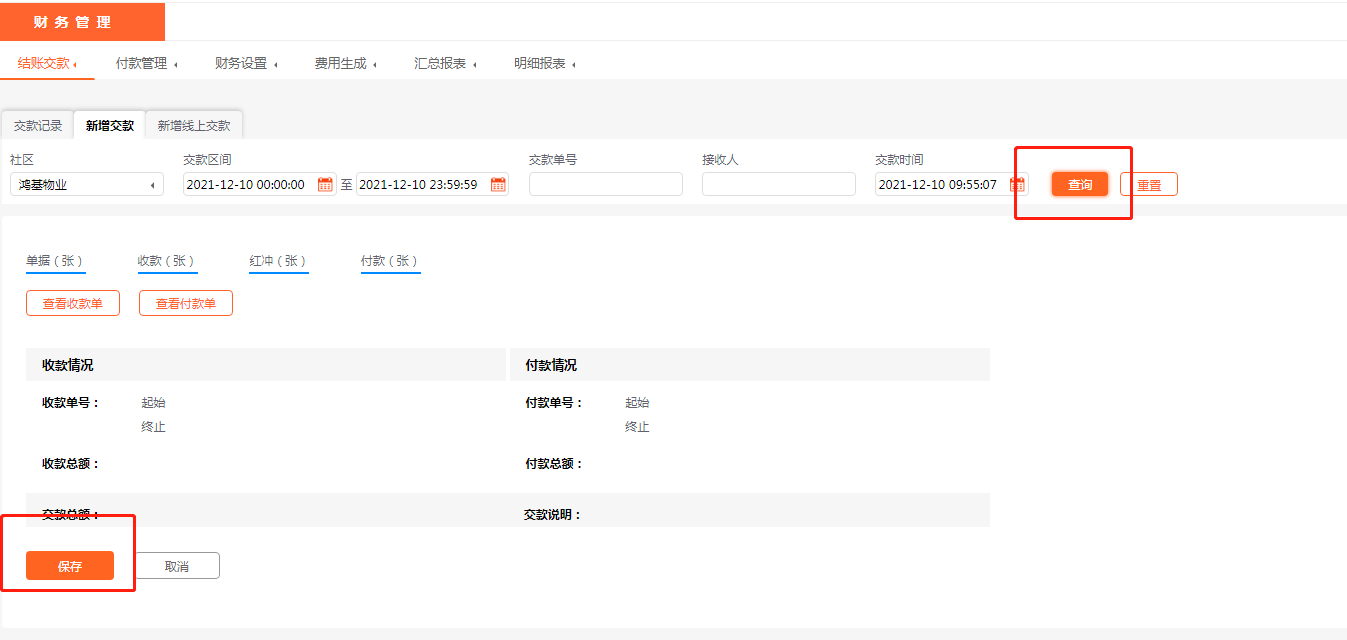Click the 查看收款单 button
Image resolution: width=1347 pixels, height=640 pixels.
point(73,303)
